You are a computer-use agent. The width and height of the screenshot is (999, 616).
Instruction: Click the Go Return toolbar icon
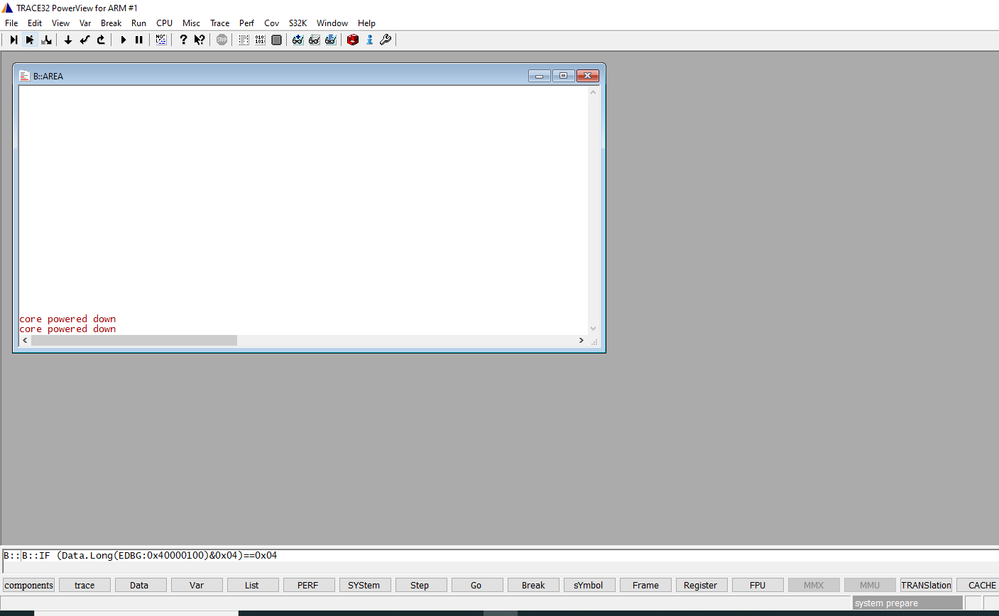(x=85, y=39)
